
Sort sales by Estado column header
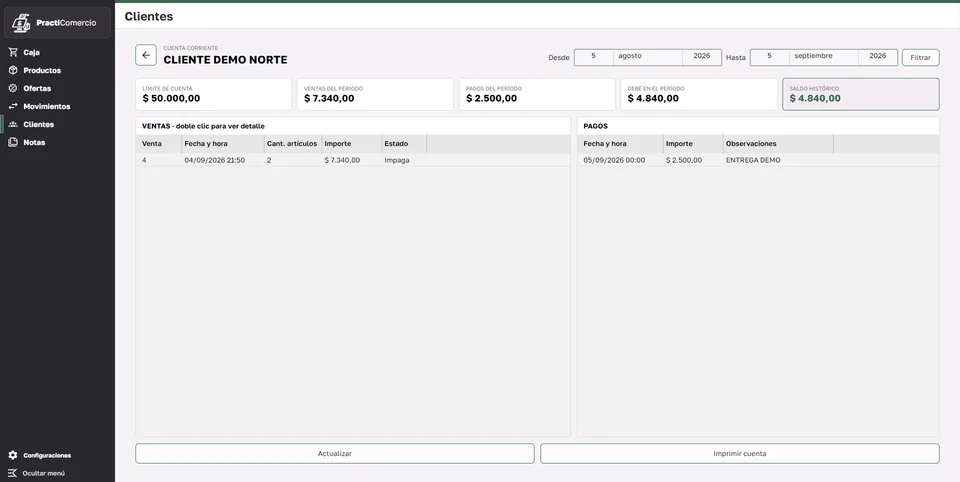coord(404,144)
